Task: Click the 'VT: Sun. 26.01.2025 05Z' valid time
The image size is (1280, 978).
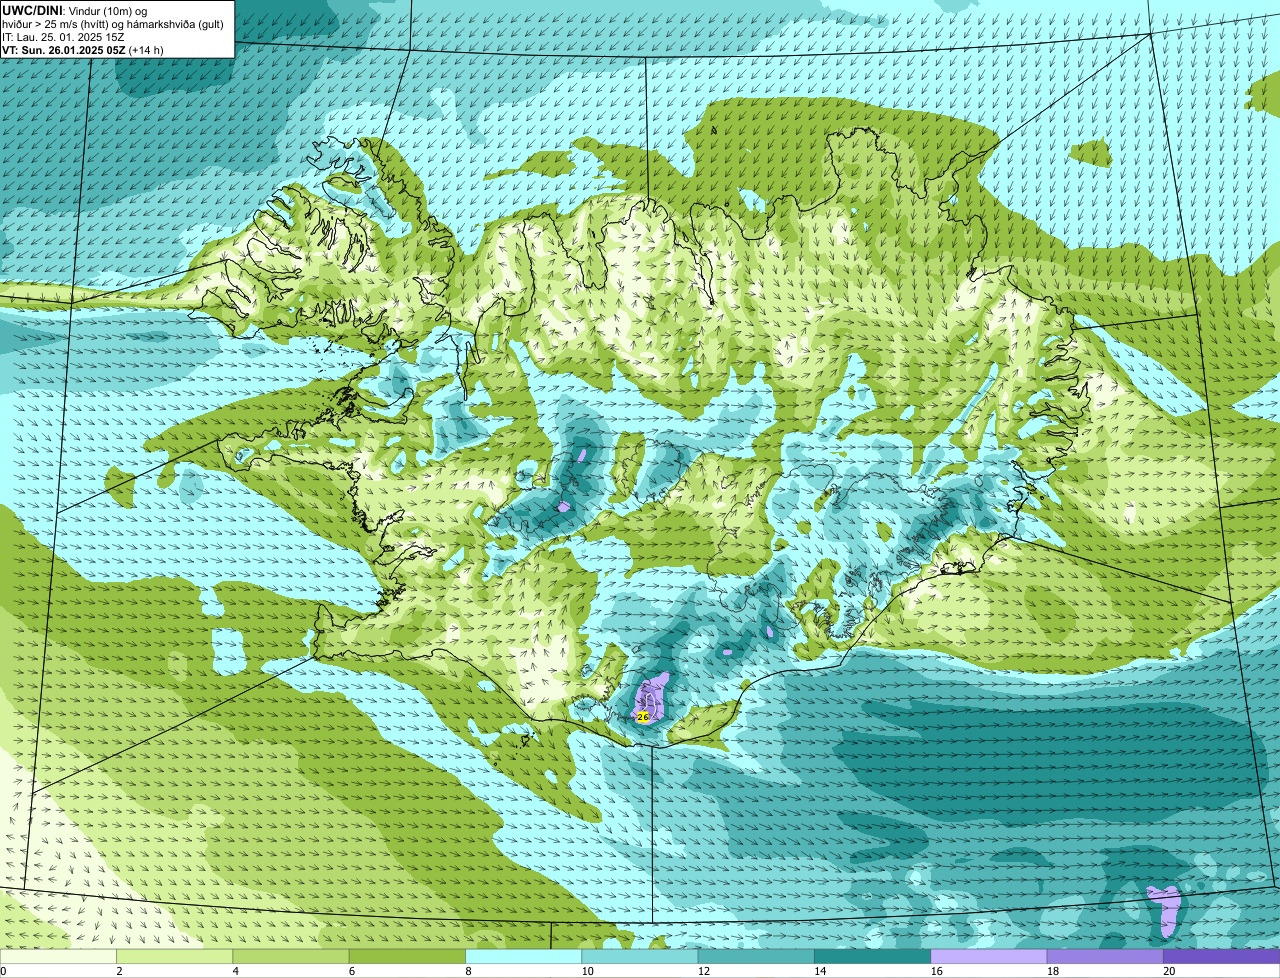Action: pyautogui.click(x=63, y=50)
